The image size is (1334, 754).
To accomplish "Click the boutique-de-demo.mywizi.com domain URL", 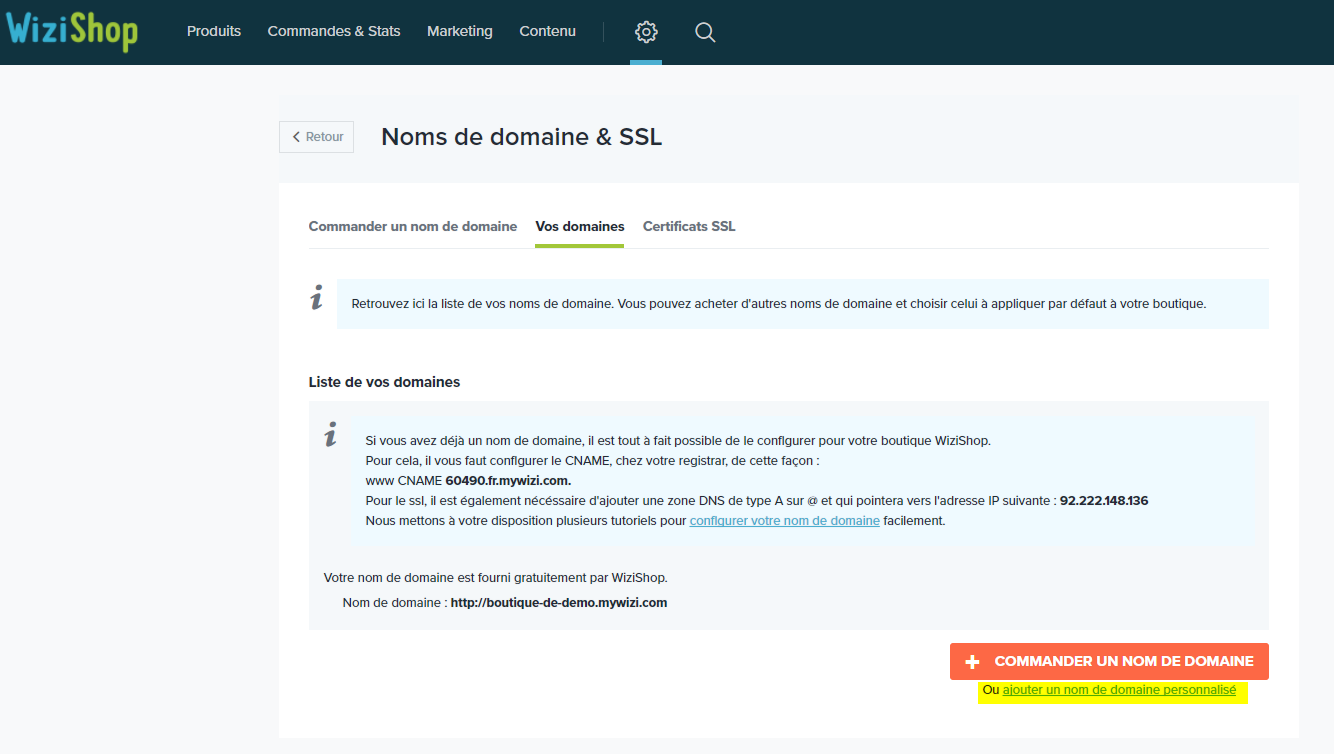I will tap(559, 603).
